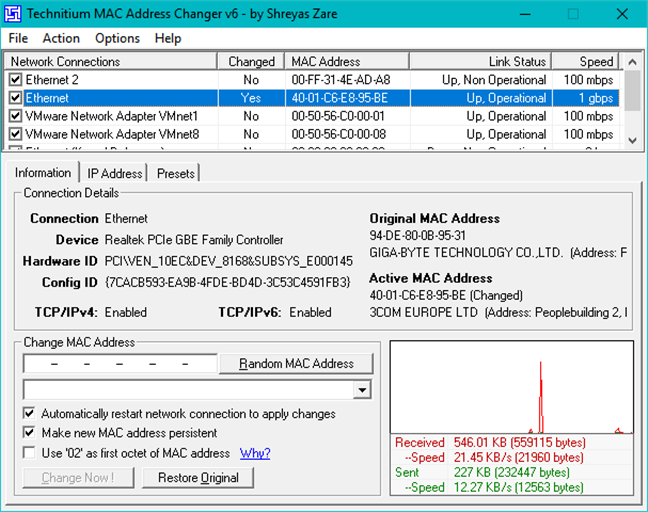This screenshot has width=648, height=512.
Task: Click MAC address 00-50-56-C0-00-08 cell
Action: (x=338, y=134)
